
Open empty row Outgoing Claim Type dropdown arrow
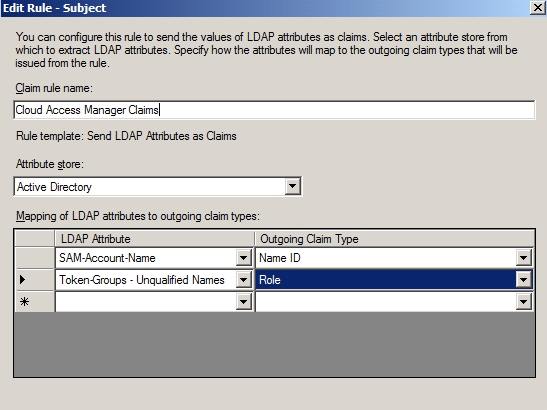pos(523,302)
